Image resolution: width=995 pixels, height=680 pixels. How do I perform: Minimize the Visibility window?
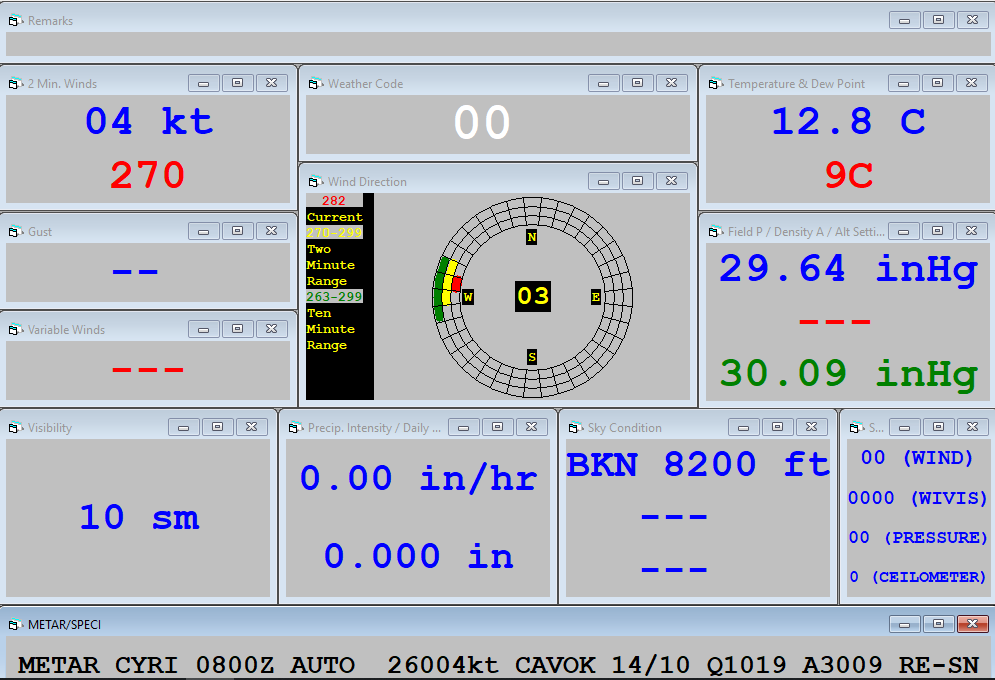(x=184, y=427)
